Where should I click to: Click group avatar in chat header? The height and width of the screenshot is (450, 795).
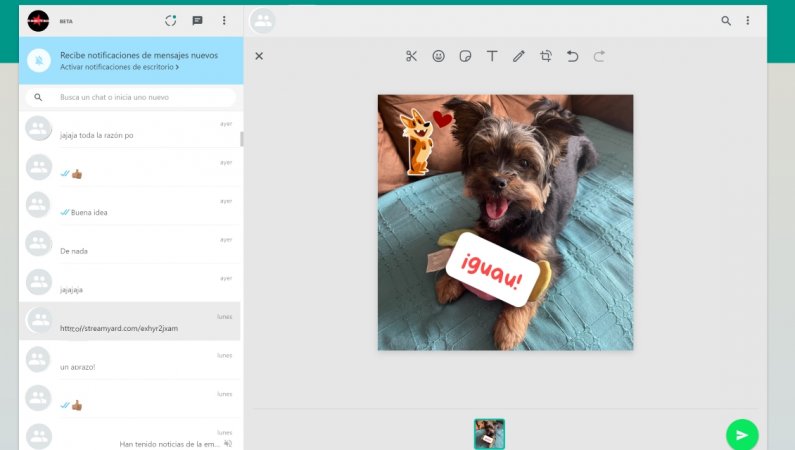[x=263, y=21]
